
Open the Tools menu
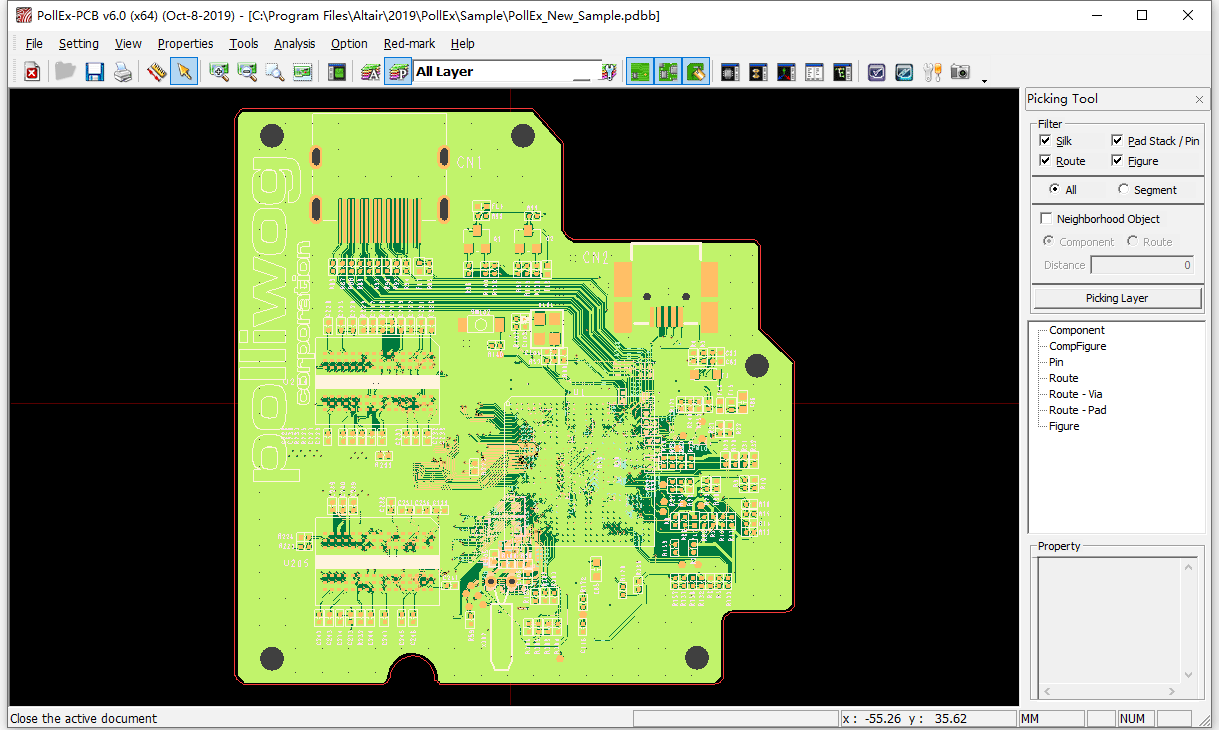(244, 44)
